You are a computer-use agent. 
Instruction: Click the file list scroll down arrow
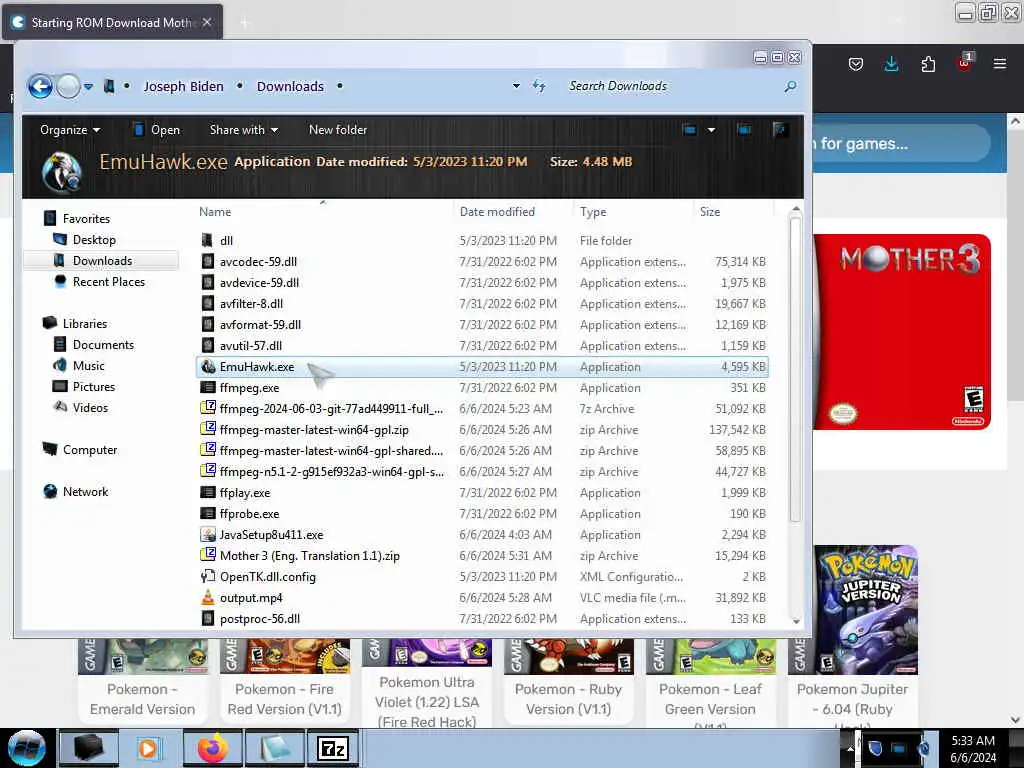click(x=796, y=621)
